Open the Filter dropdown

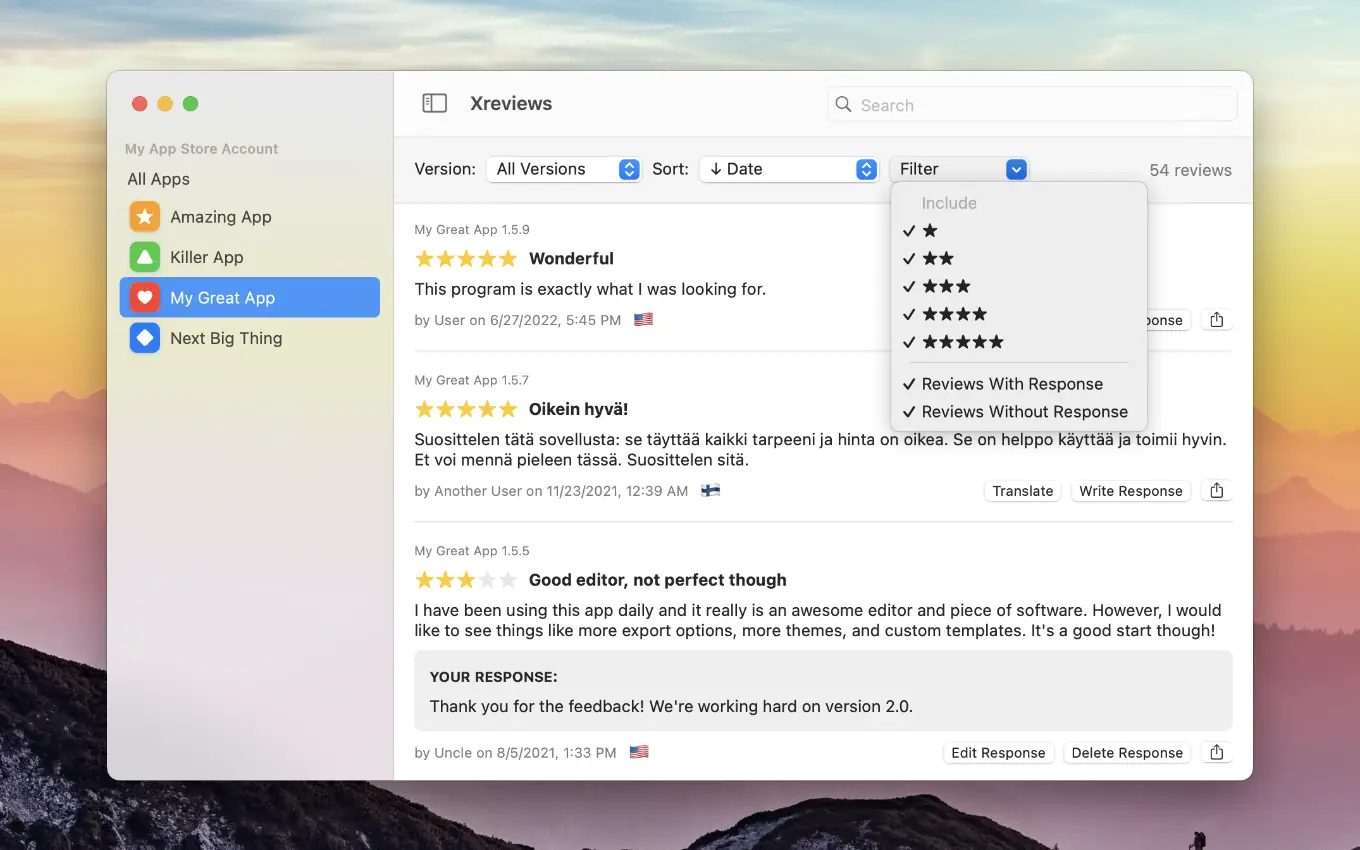(959, 169)
